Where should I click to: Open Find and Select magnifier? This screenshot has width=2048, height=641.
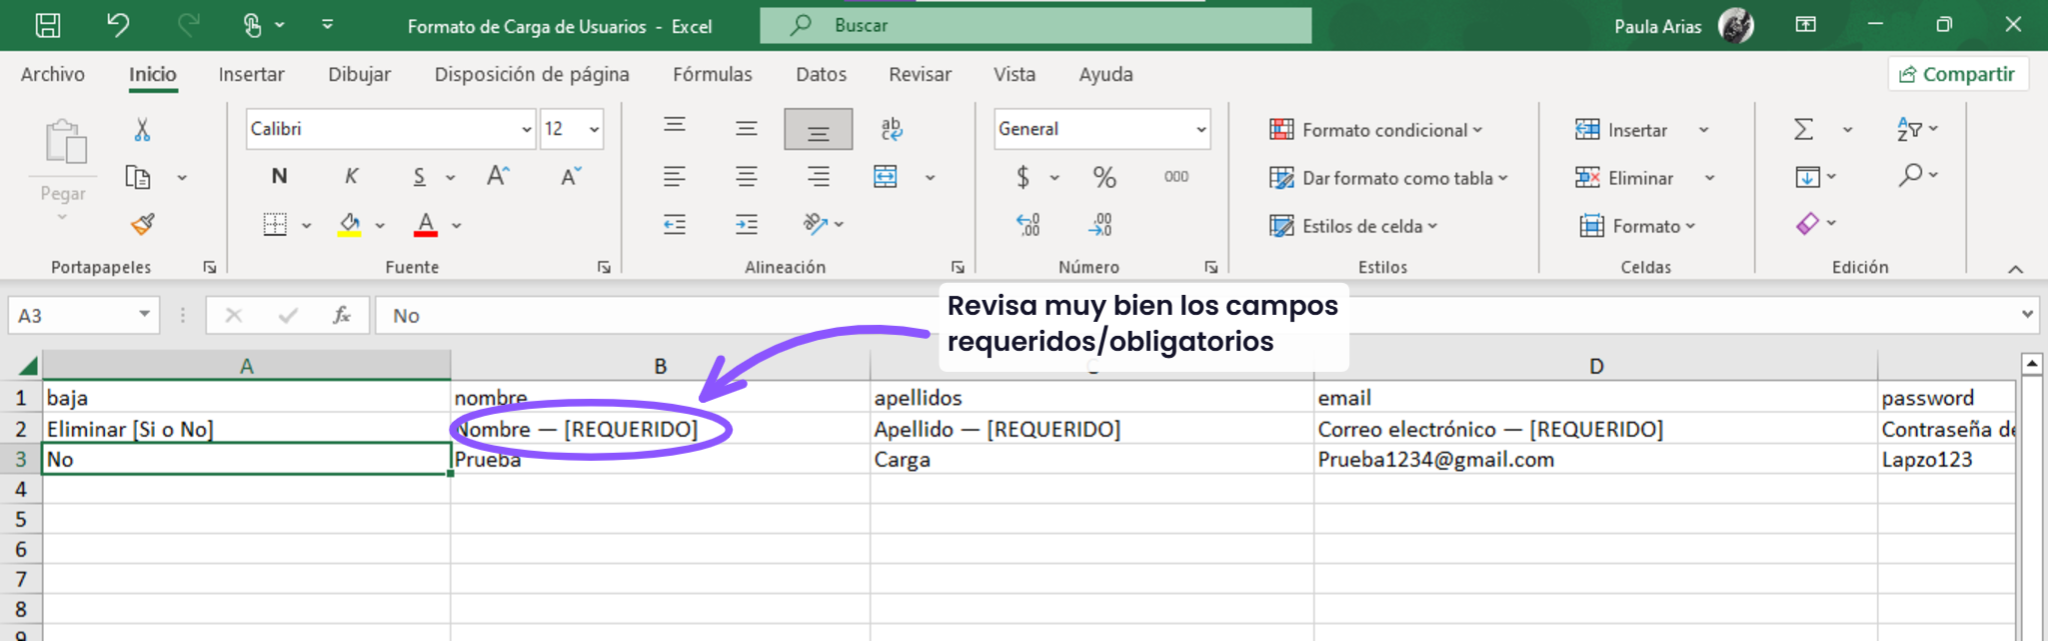point(1910,175)
